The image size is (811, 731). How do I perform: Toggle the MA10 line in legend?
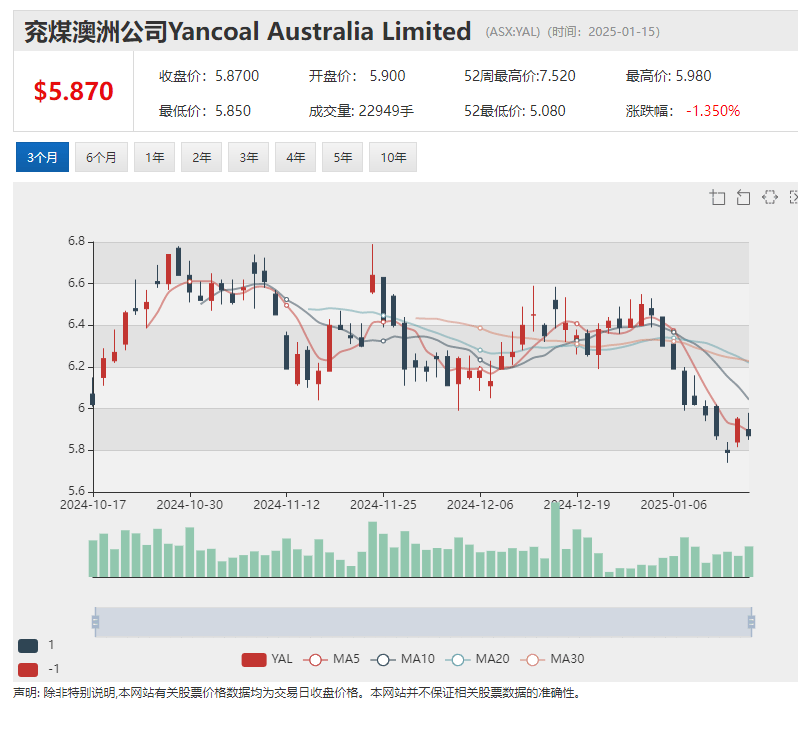tap(403, 659)
